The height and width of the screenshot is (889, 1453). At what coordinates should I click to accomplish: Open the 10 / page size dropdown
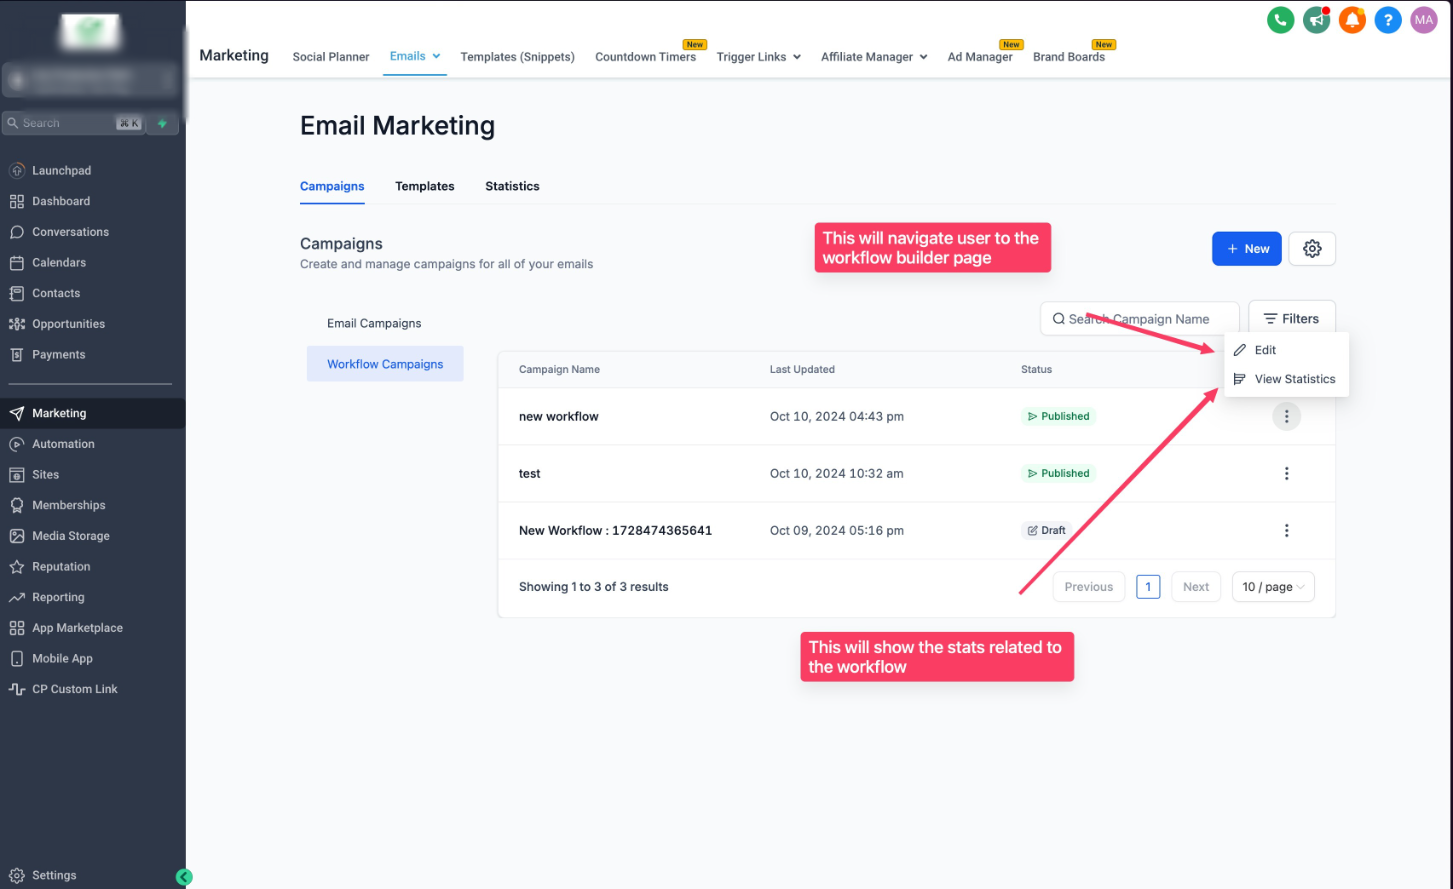pos(1273,587)
